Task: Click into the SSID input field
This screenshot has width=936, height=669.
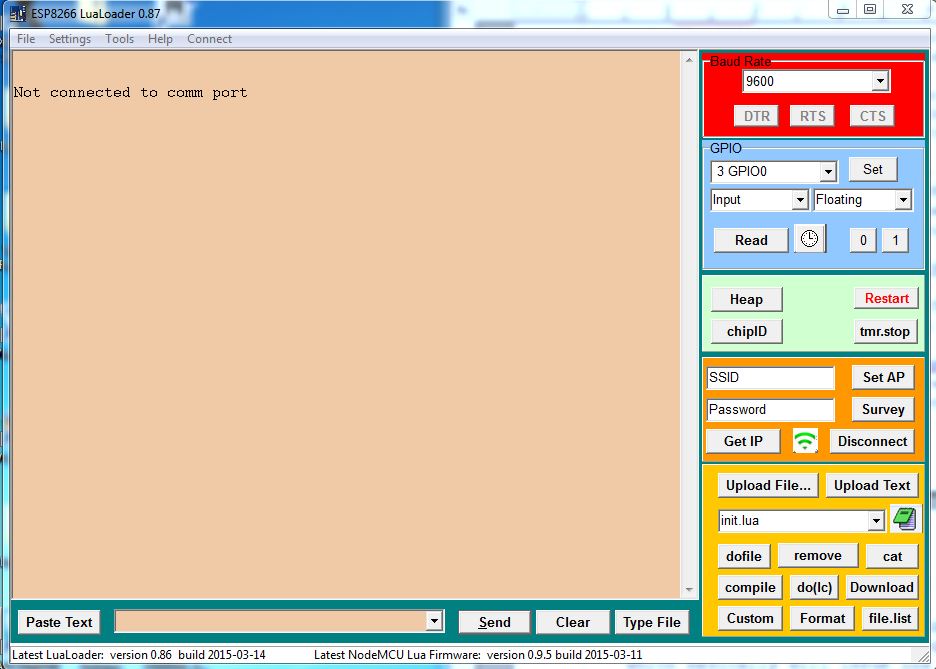Action: pyautogui.click(x=770, y=378)
